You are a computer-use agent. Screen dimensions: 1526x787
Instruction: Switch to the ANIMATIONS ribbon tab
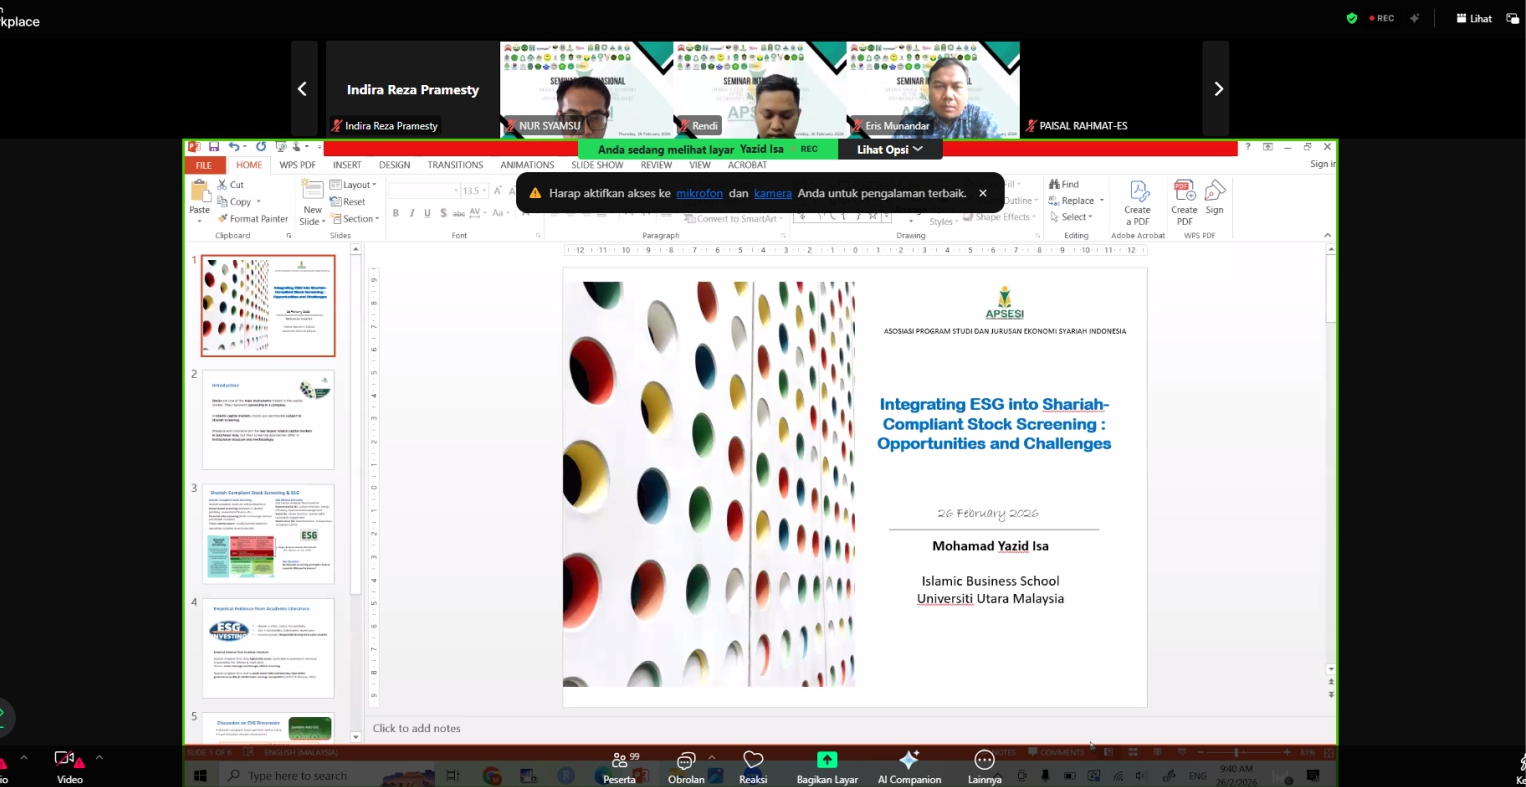pos(527,165)
